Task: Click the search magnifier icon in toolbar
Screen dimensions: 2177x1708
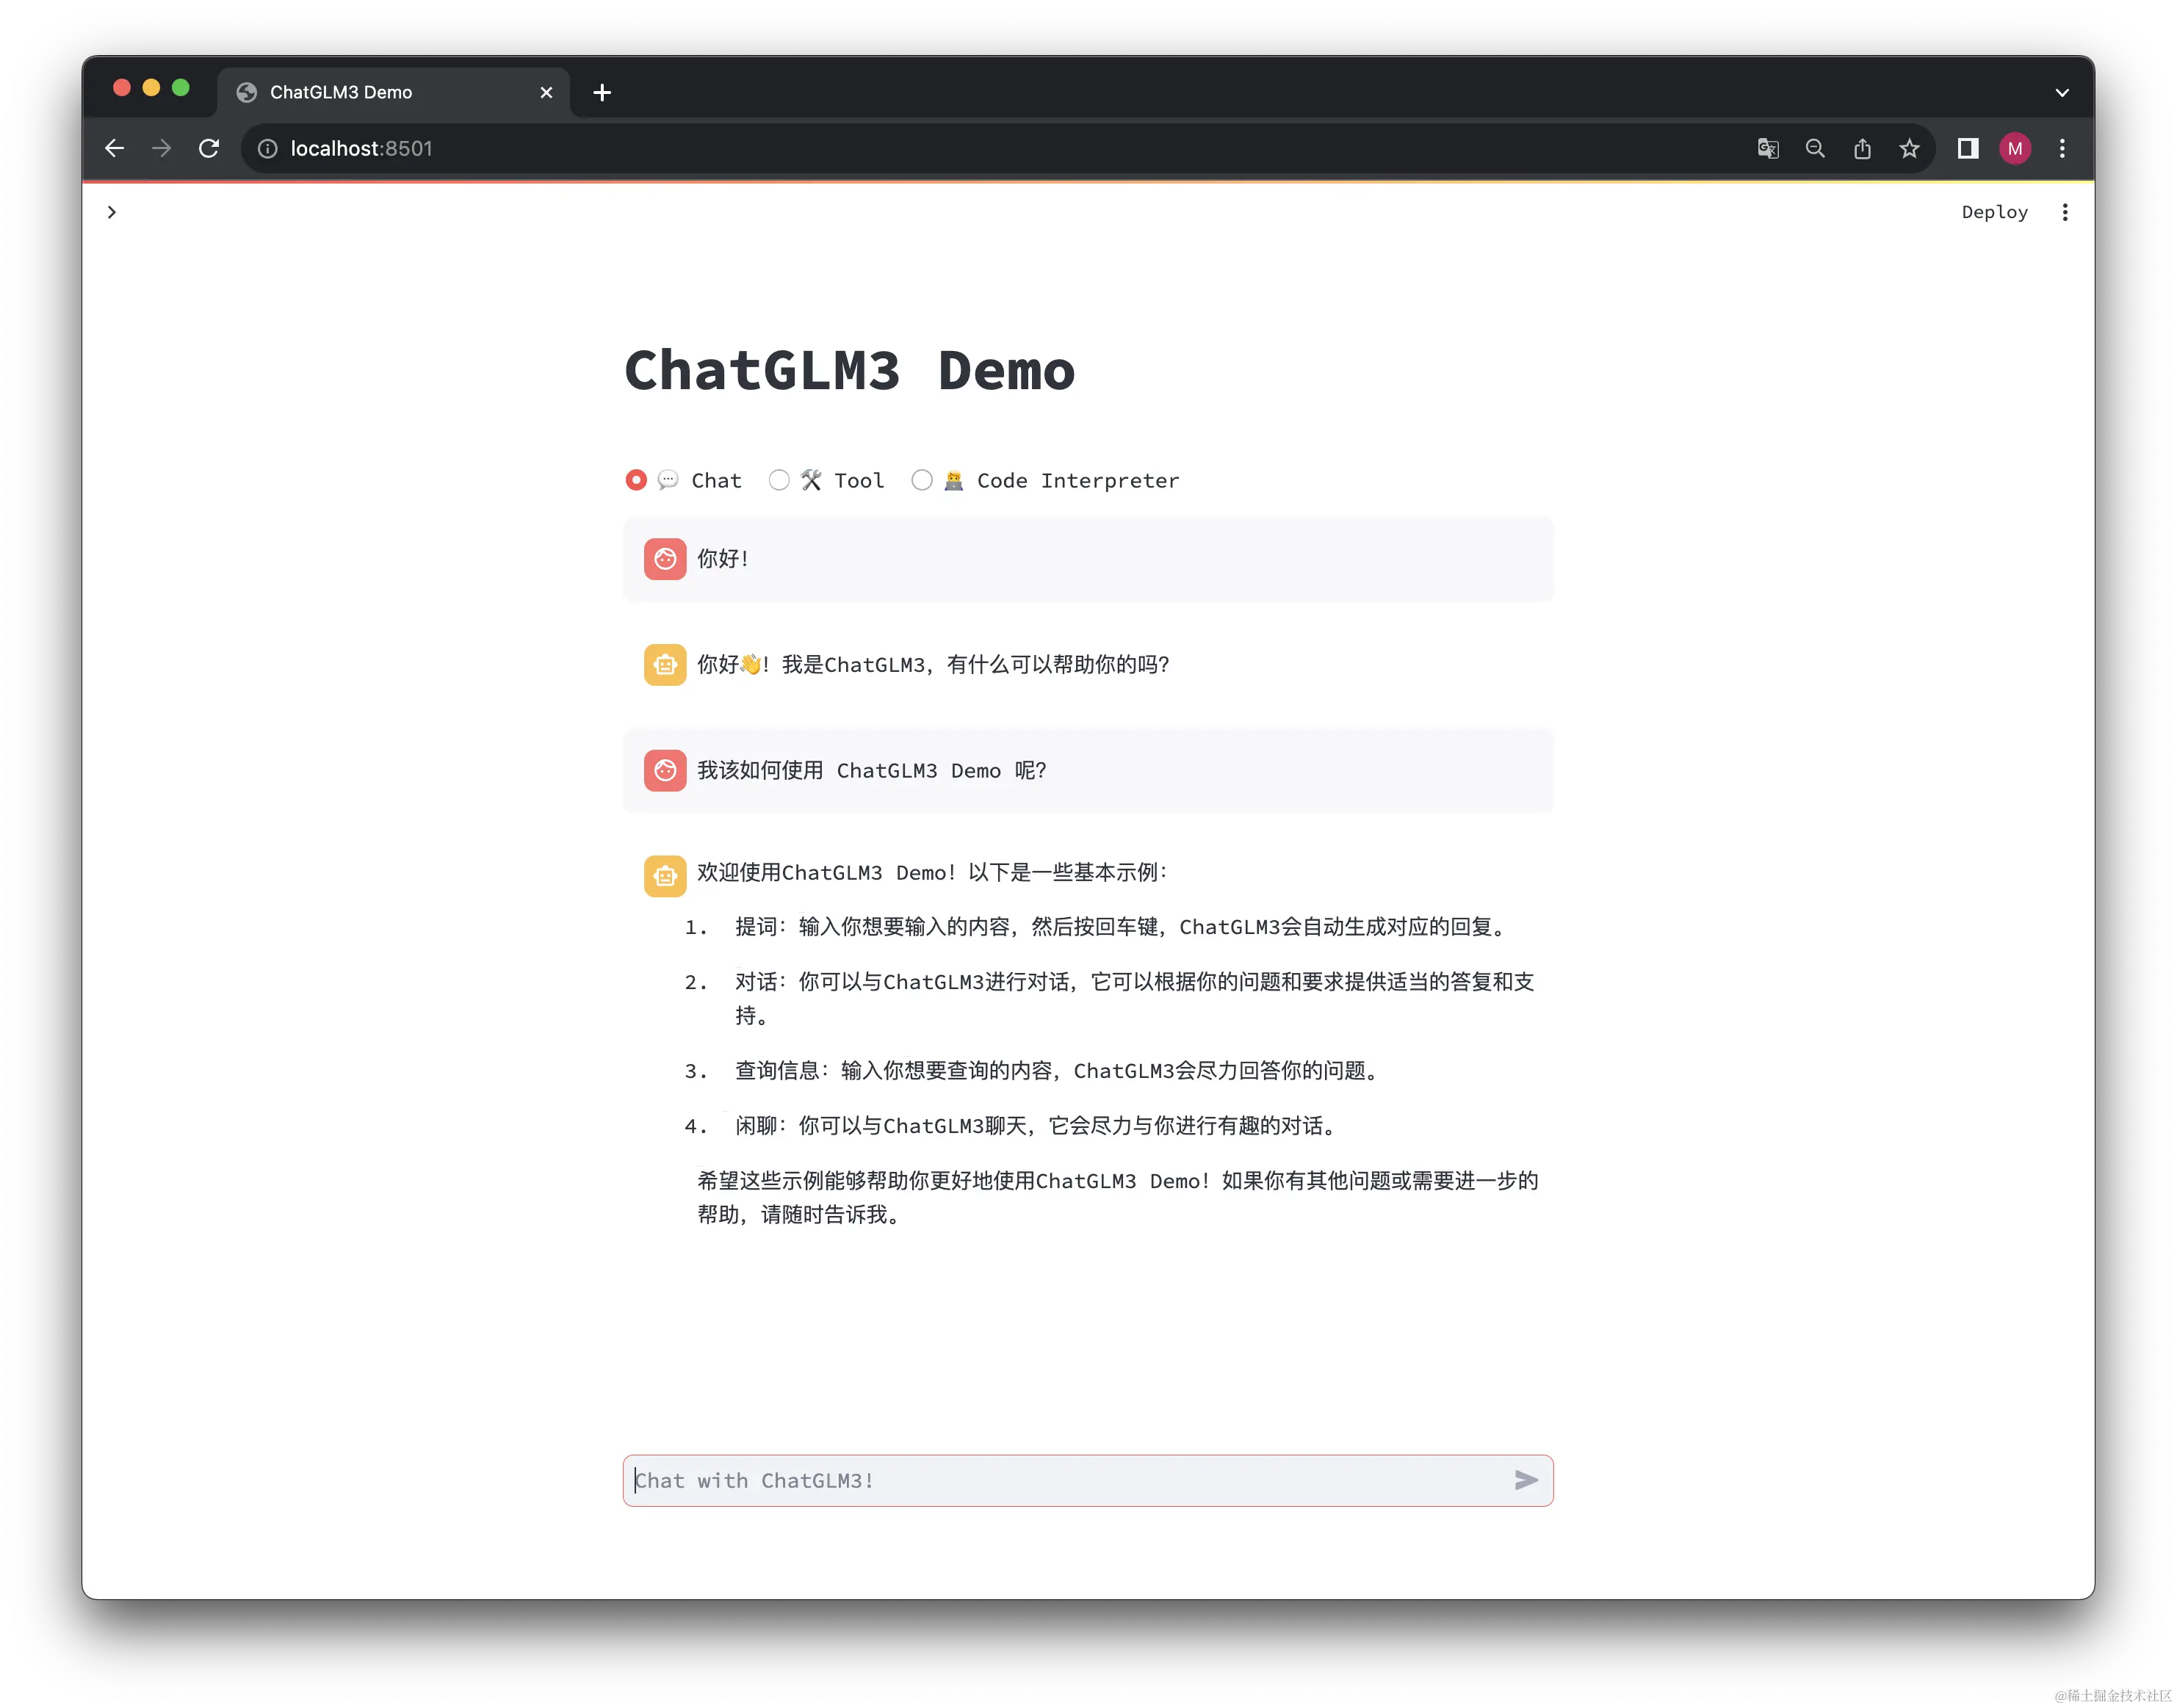Action: click(x=1815, y=148)
